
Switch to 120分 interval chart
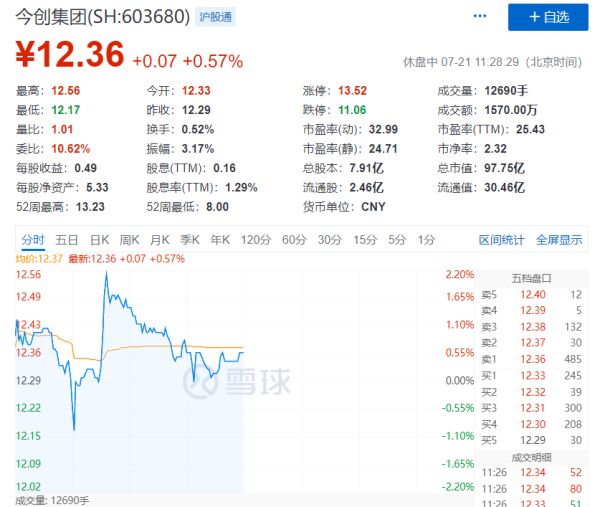[x=255, y=239]
